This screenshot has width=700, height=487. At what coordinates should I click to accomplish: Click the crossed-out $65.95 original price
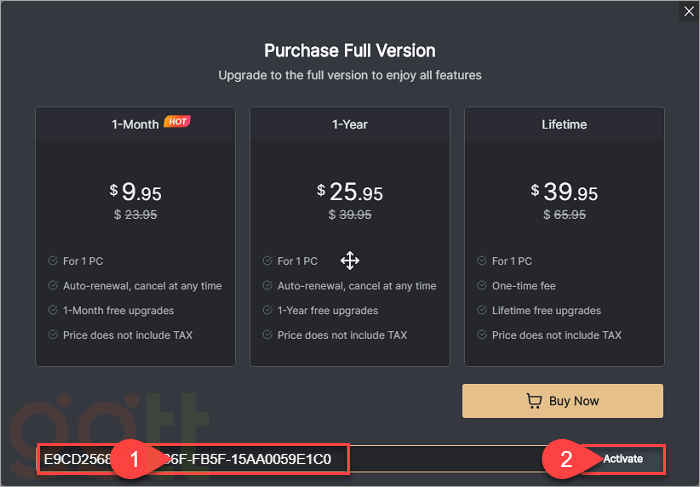click(564, 215)
